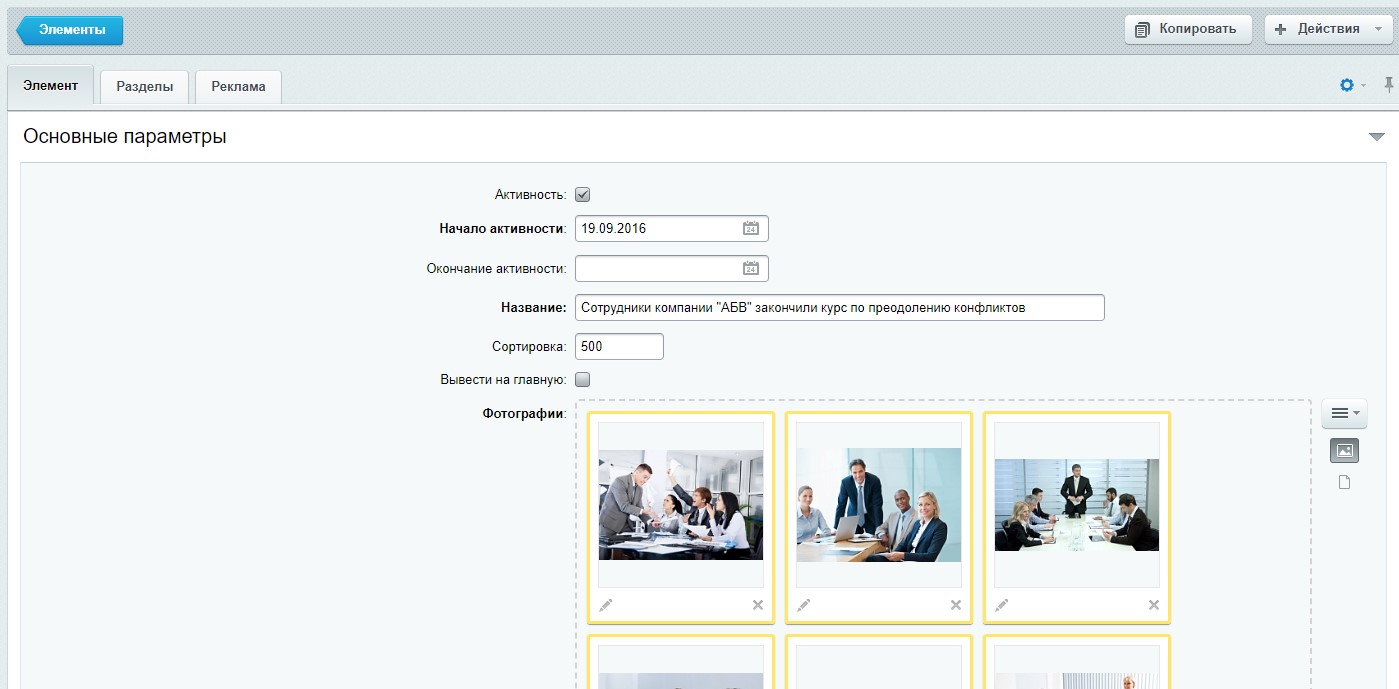Enable the Вывести на главную checkbox

583,380
